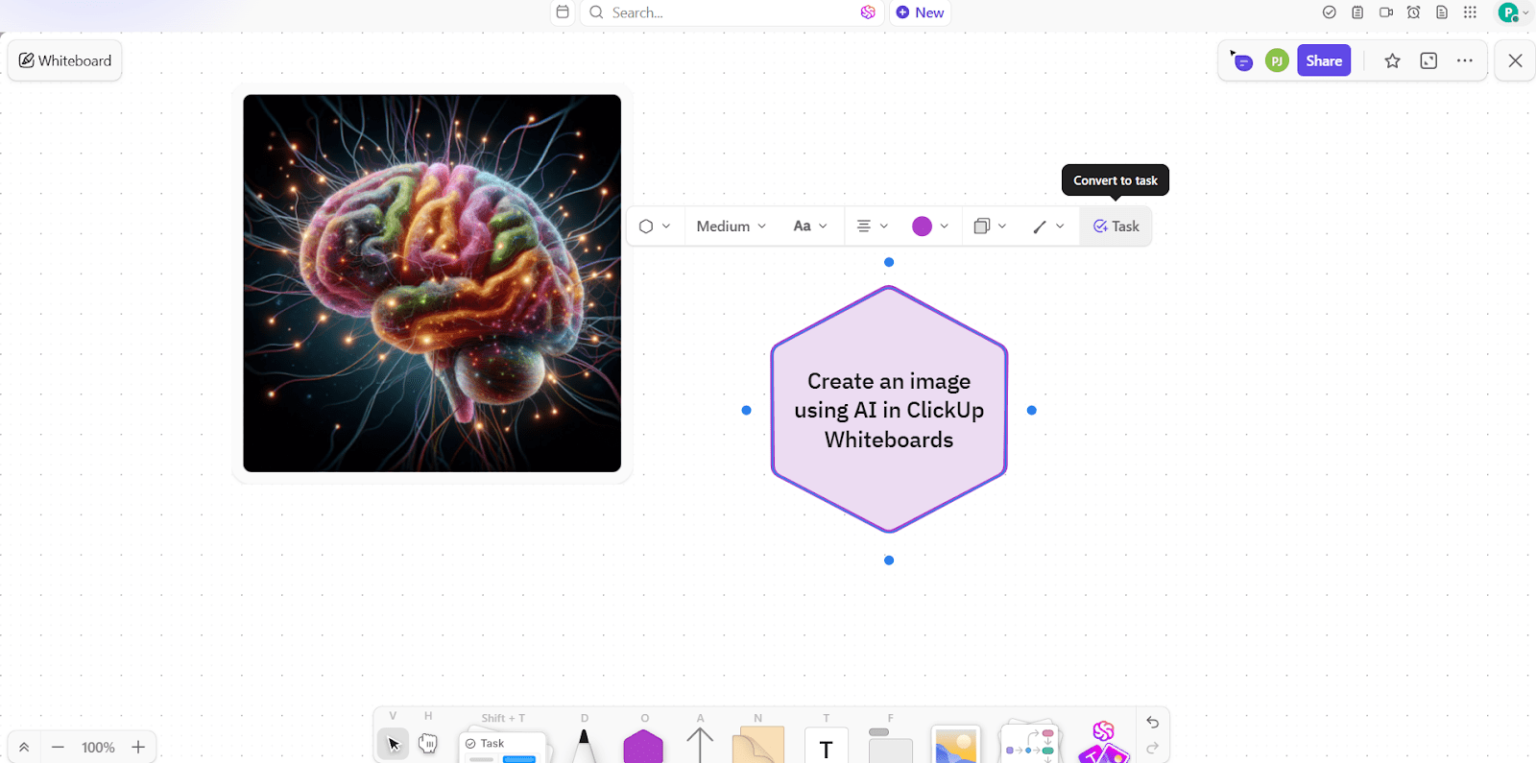
Task: Choose the Connector arrow tool
Action: [700, 743]
